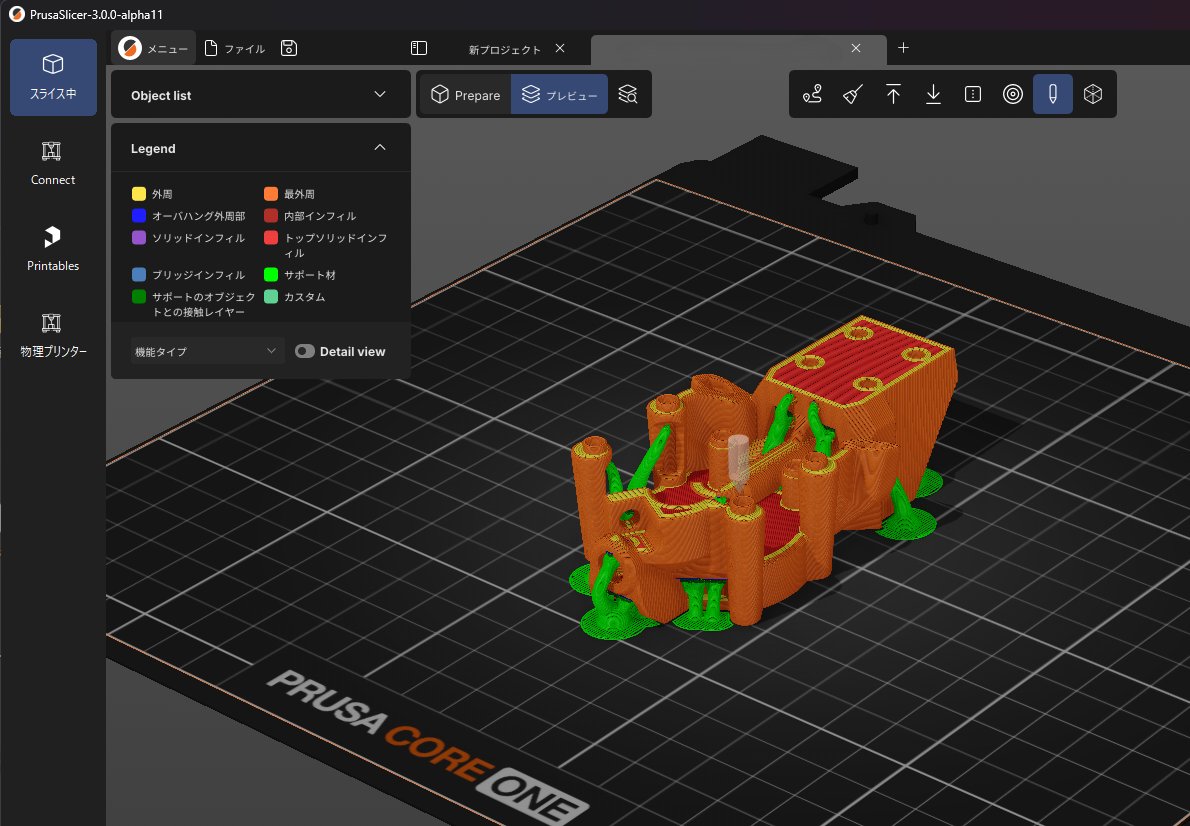This screenshot has width=1190, height=826.
Task: Open the メニュー button
Action: (153, 49)
